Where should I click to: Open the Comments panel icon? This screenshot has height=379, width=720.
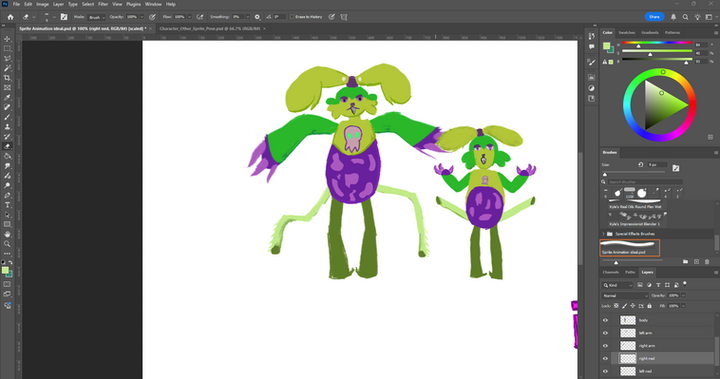(x=591, y=47)
